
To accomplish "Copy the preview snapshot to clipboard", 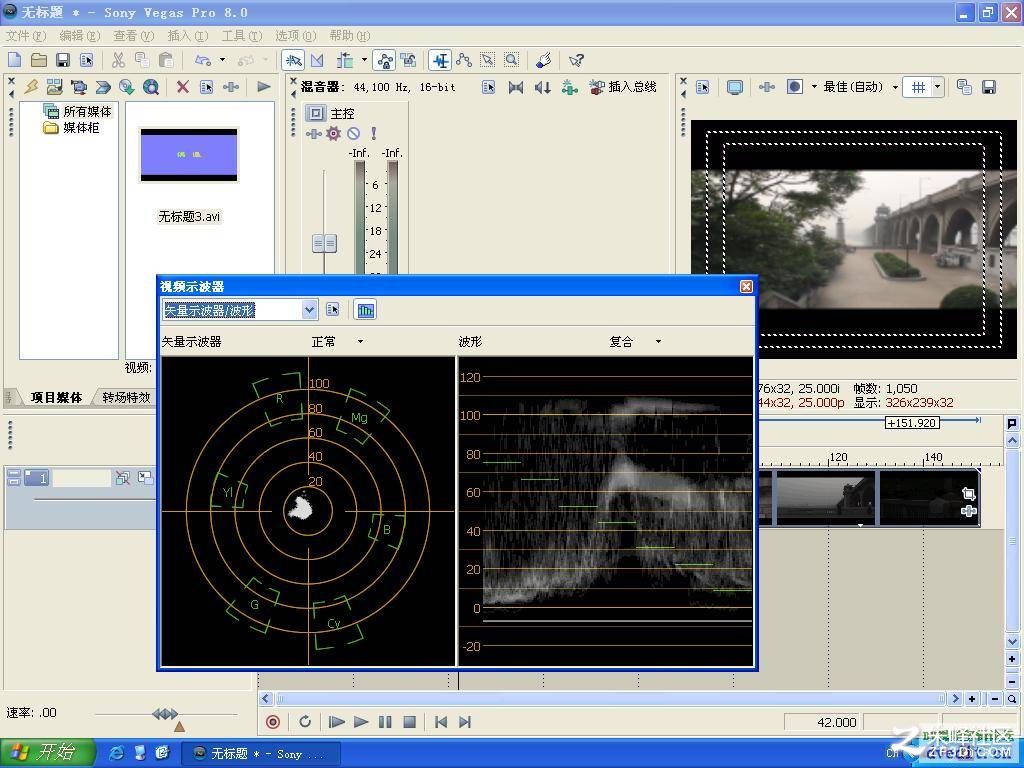I will [x=965, y=88].
